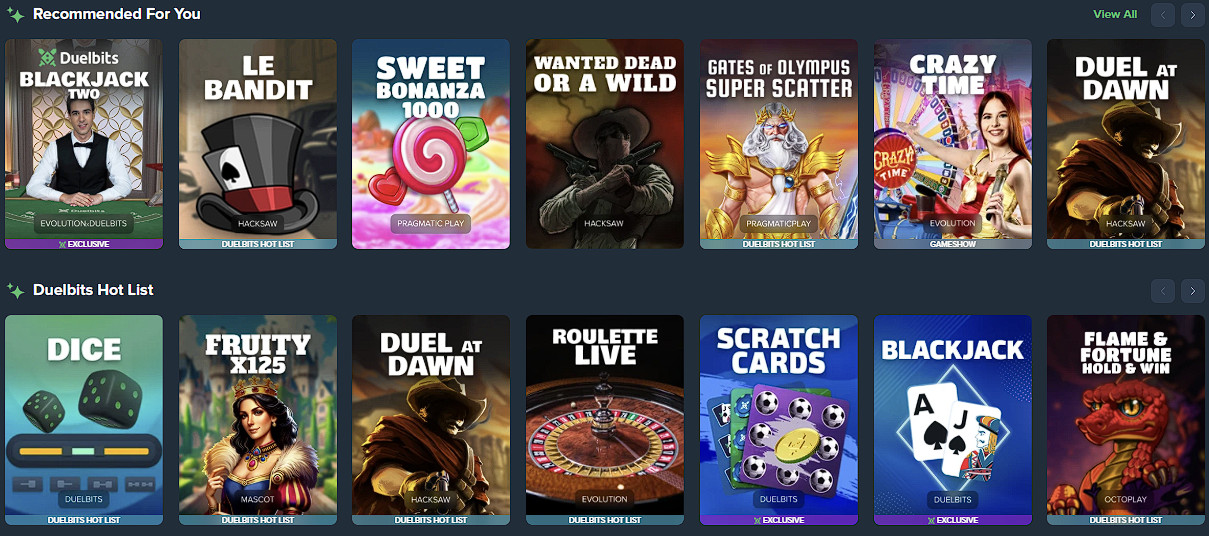Select Flame & Fortune Hold & Win

[1126, 420]
